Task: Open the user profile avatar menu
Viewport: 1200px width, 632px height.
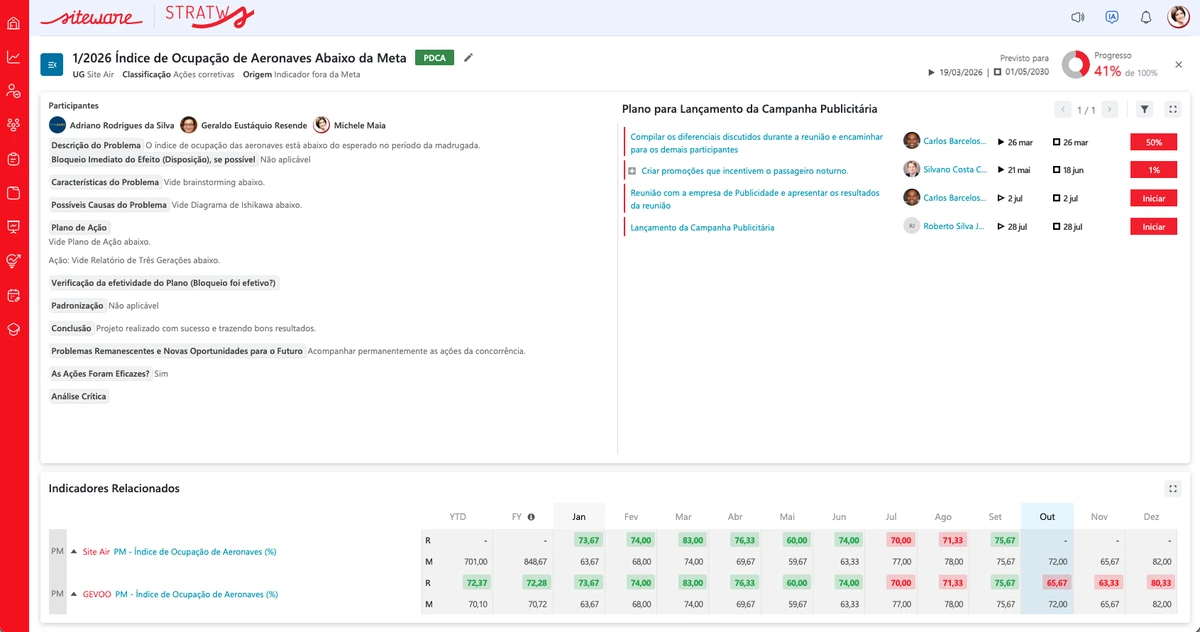Action: click(x=1179, y=17)
